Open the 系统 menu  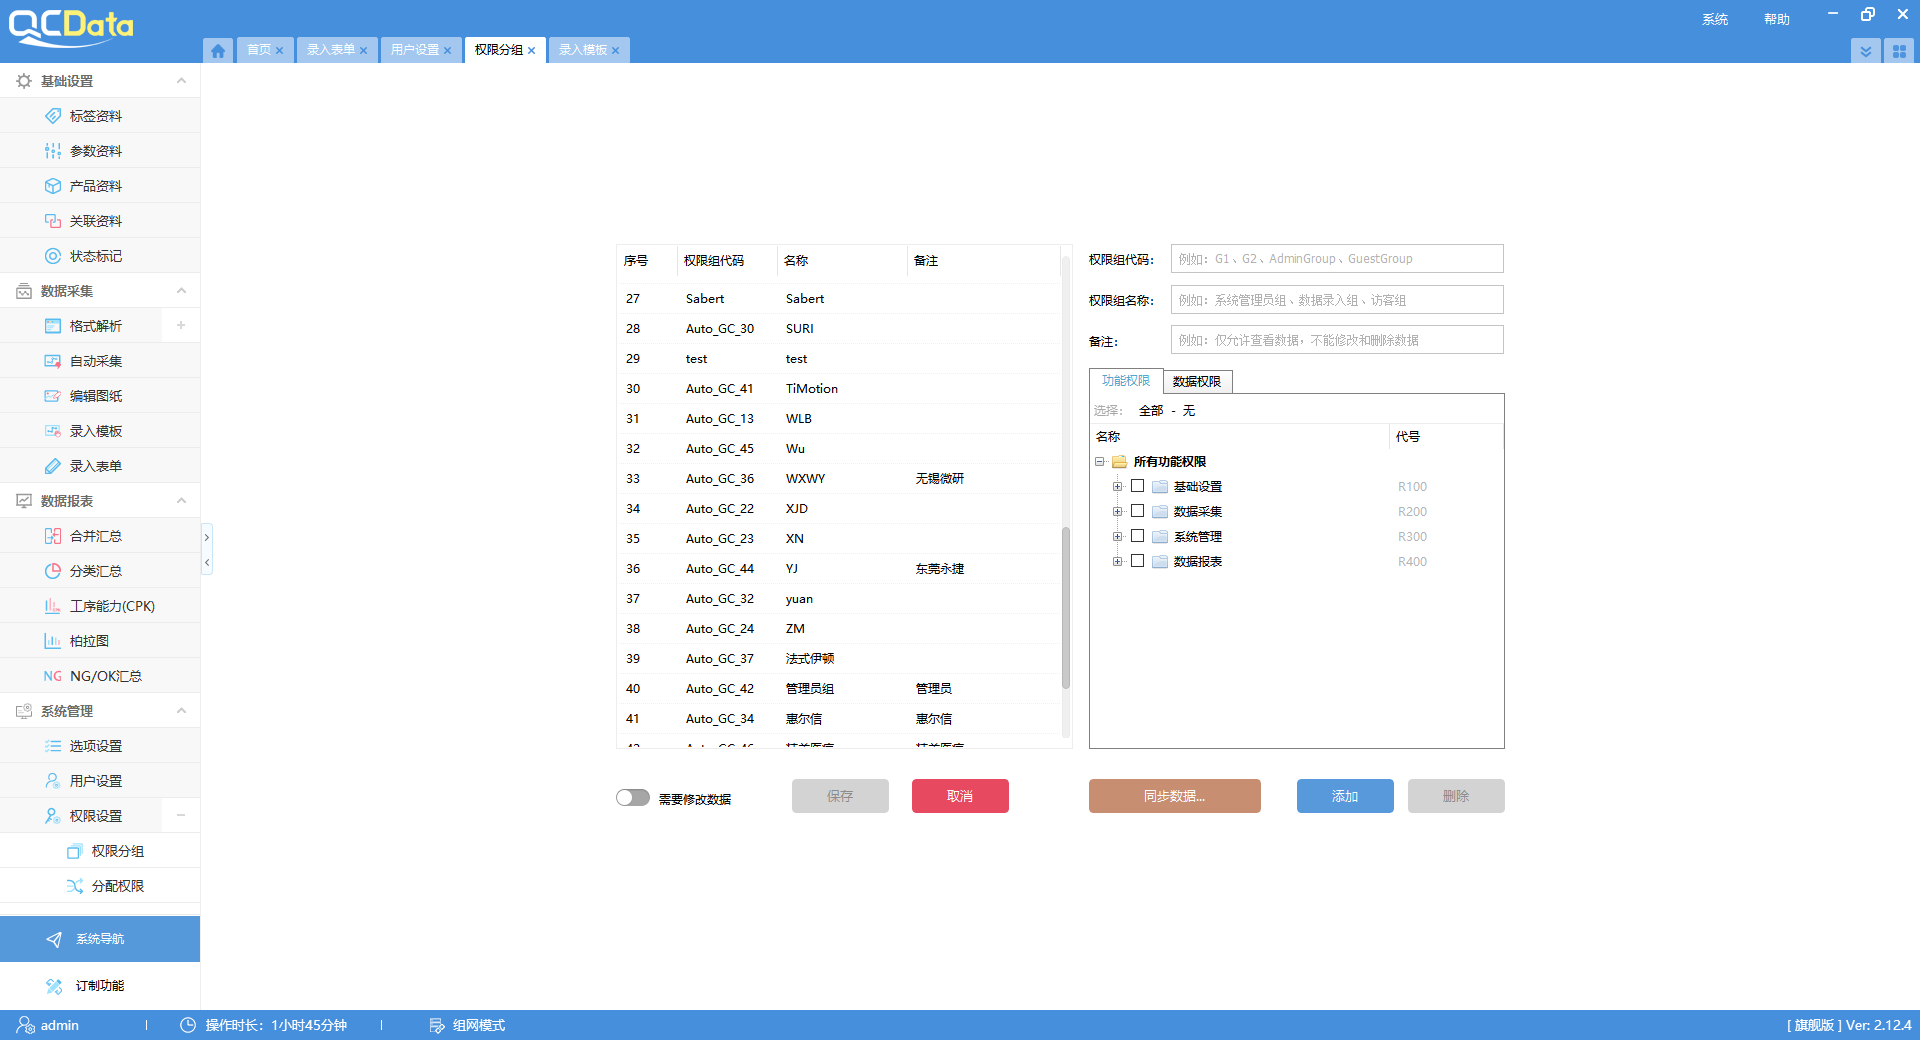pyautogui.click(x=1714, y=18)
